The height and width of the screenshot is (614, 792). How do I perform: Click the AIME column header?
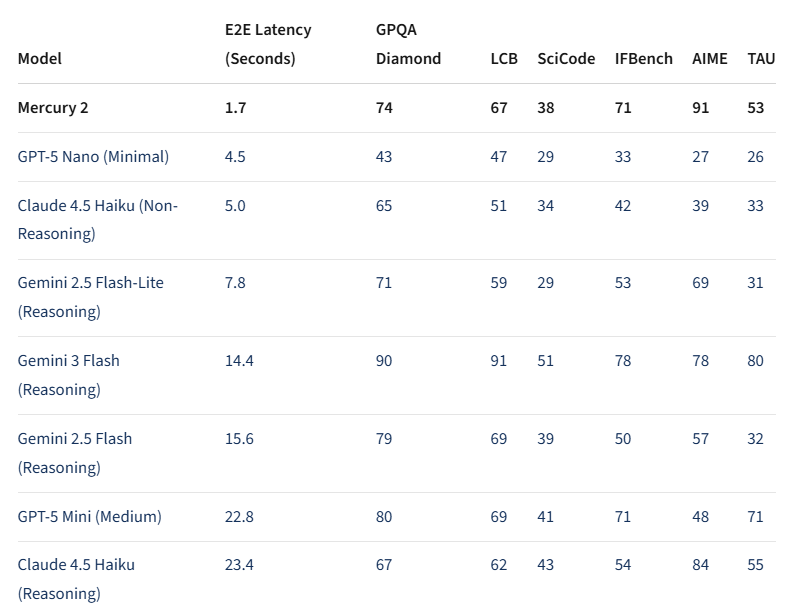tap(710, 59)
